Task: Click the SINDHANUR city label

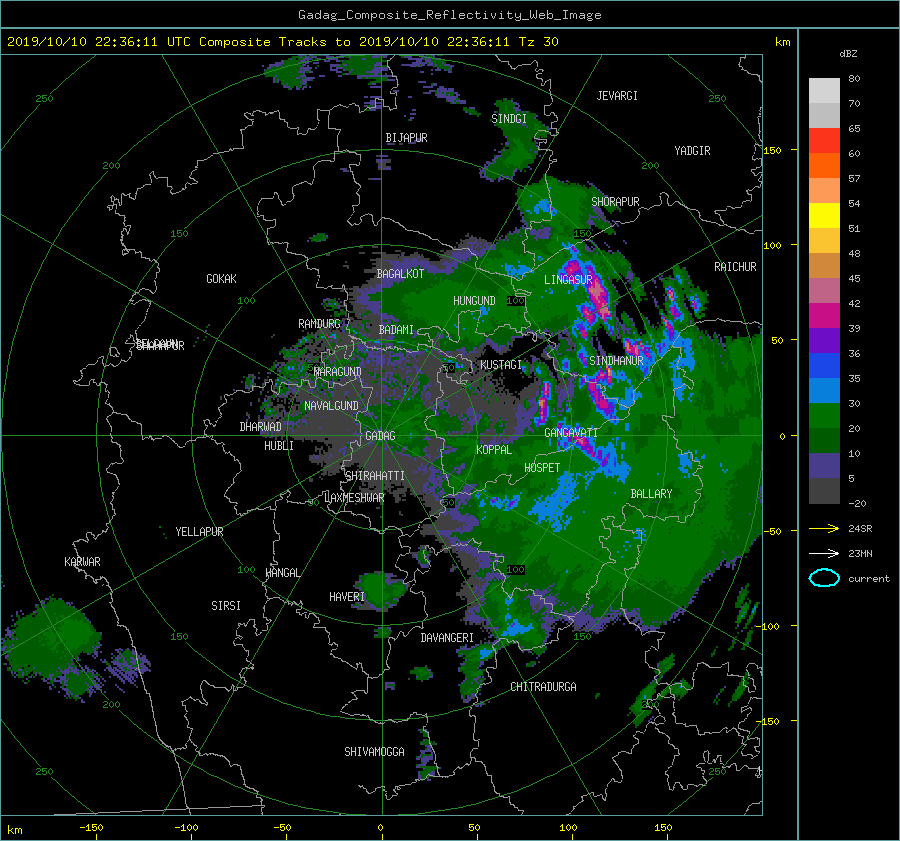Action: pos(616,361)
